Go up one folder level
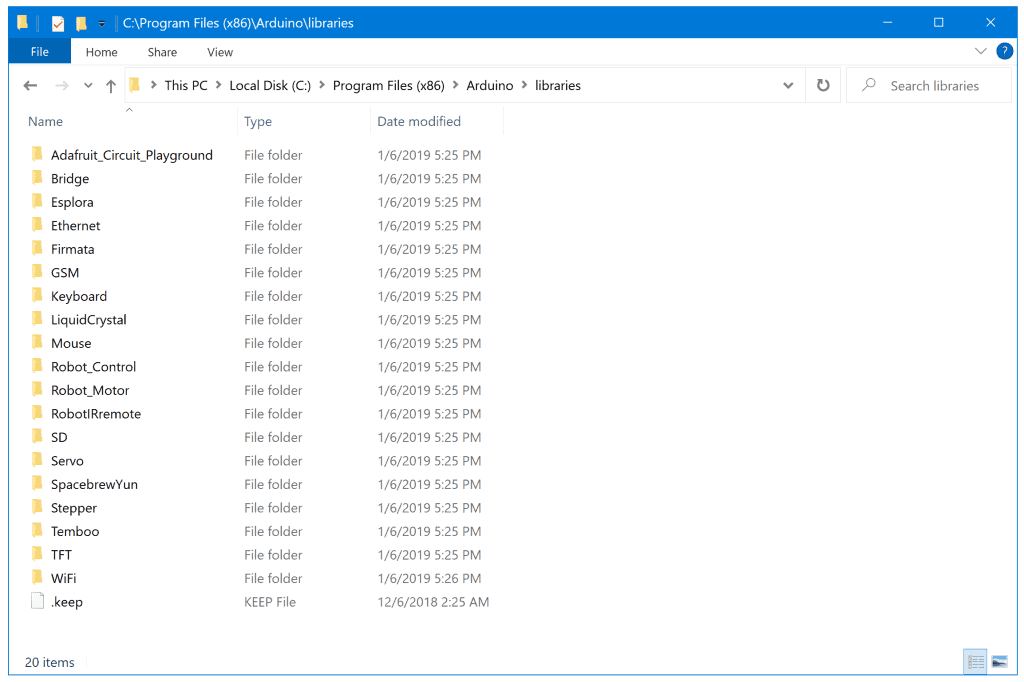Viewport: 1024px width, 682px height. (111, 86)
